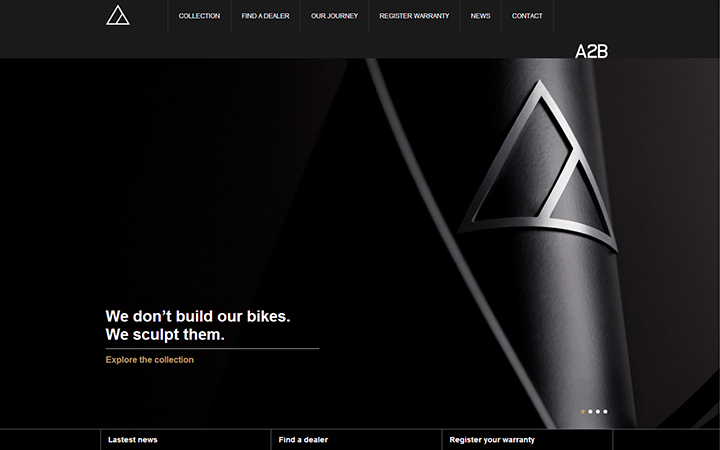Click the empty rightmost footer panel
The height and width of the screenshot is (450, 720).
pyautogui.click(x=667, y=440)
